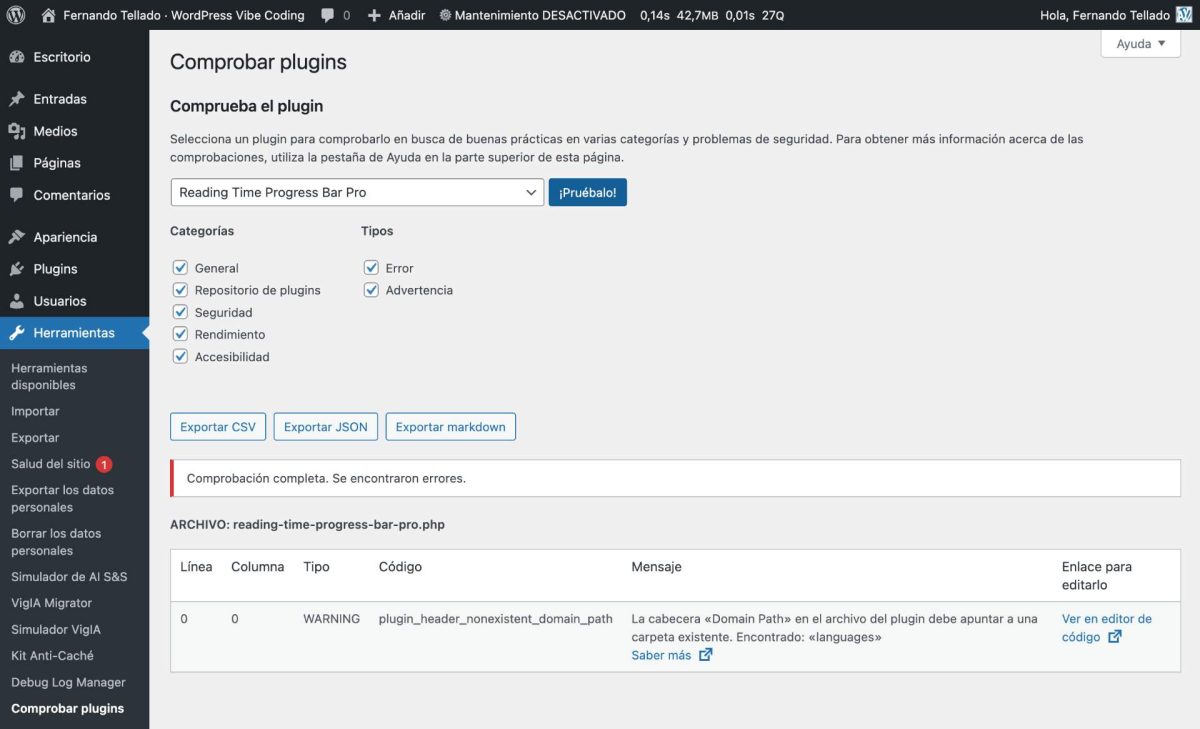1200x729 pixels.
Task: Click the WordPress logo in the admin bar
Action: pos(14,15)
